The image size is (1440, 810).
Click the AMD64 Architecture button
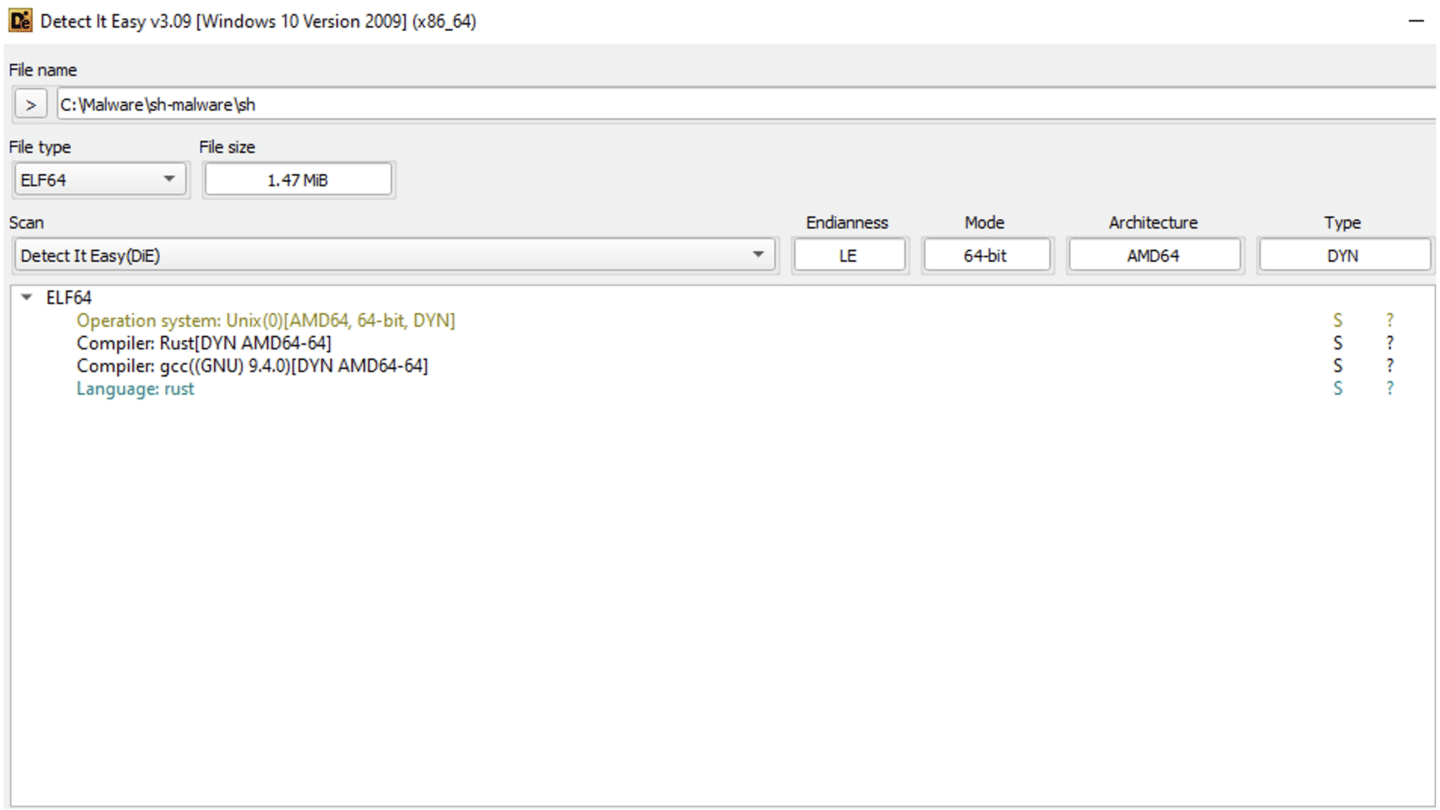click(x=1154, y=255)
